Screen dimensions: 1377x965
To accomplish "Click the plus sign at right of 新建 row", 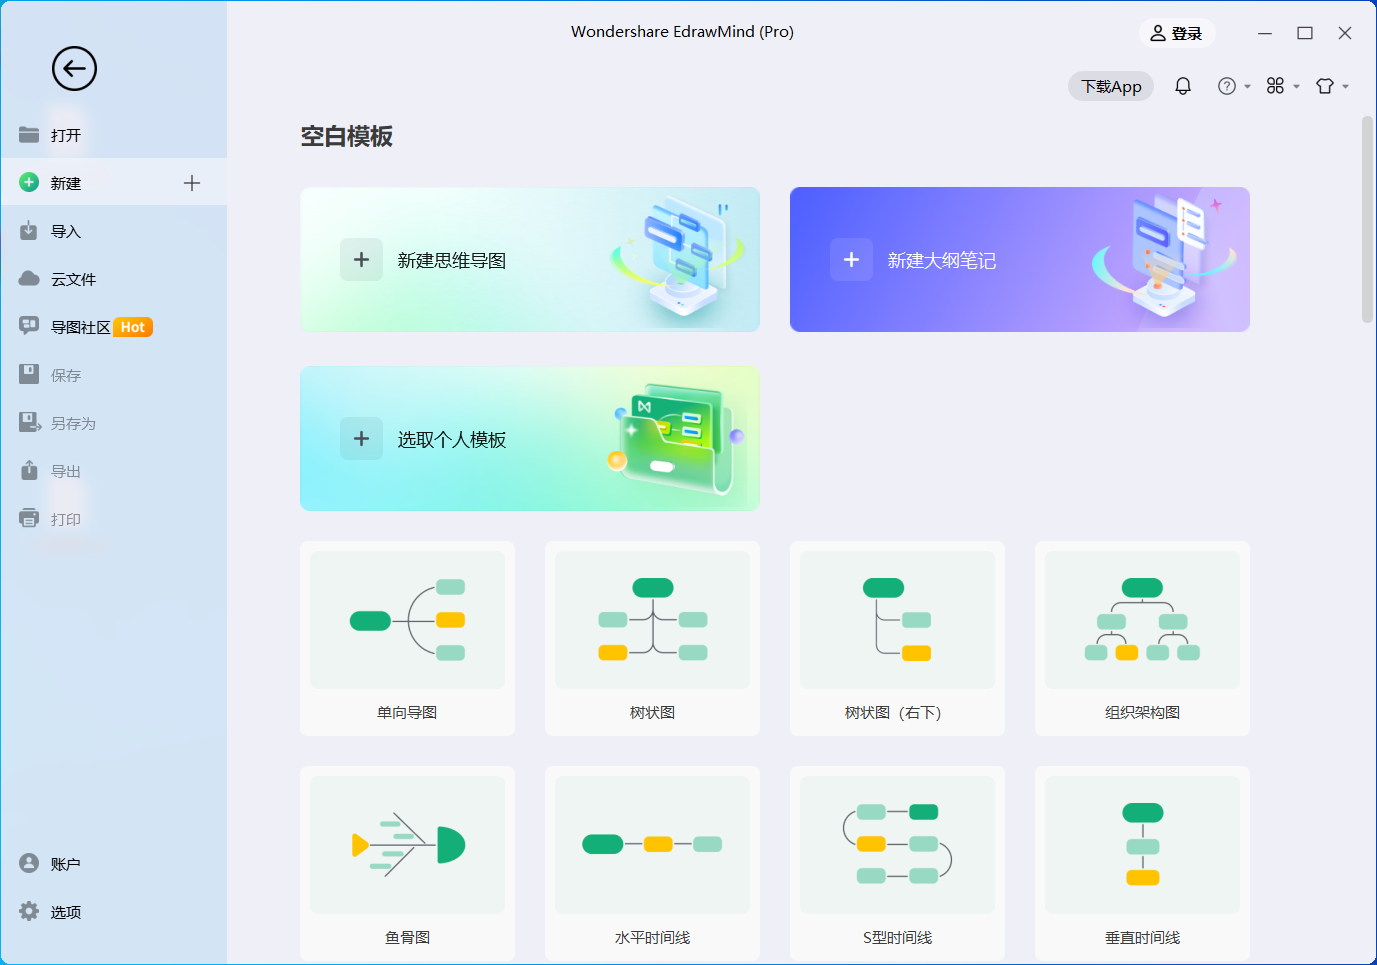I will pos(192,183).
